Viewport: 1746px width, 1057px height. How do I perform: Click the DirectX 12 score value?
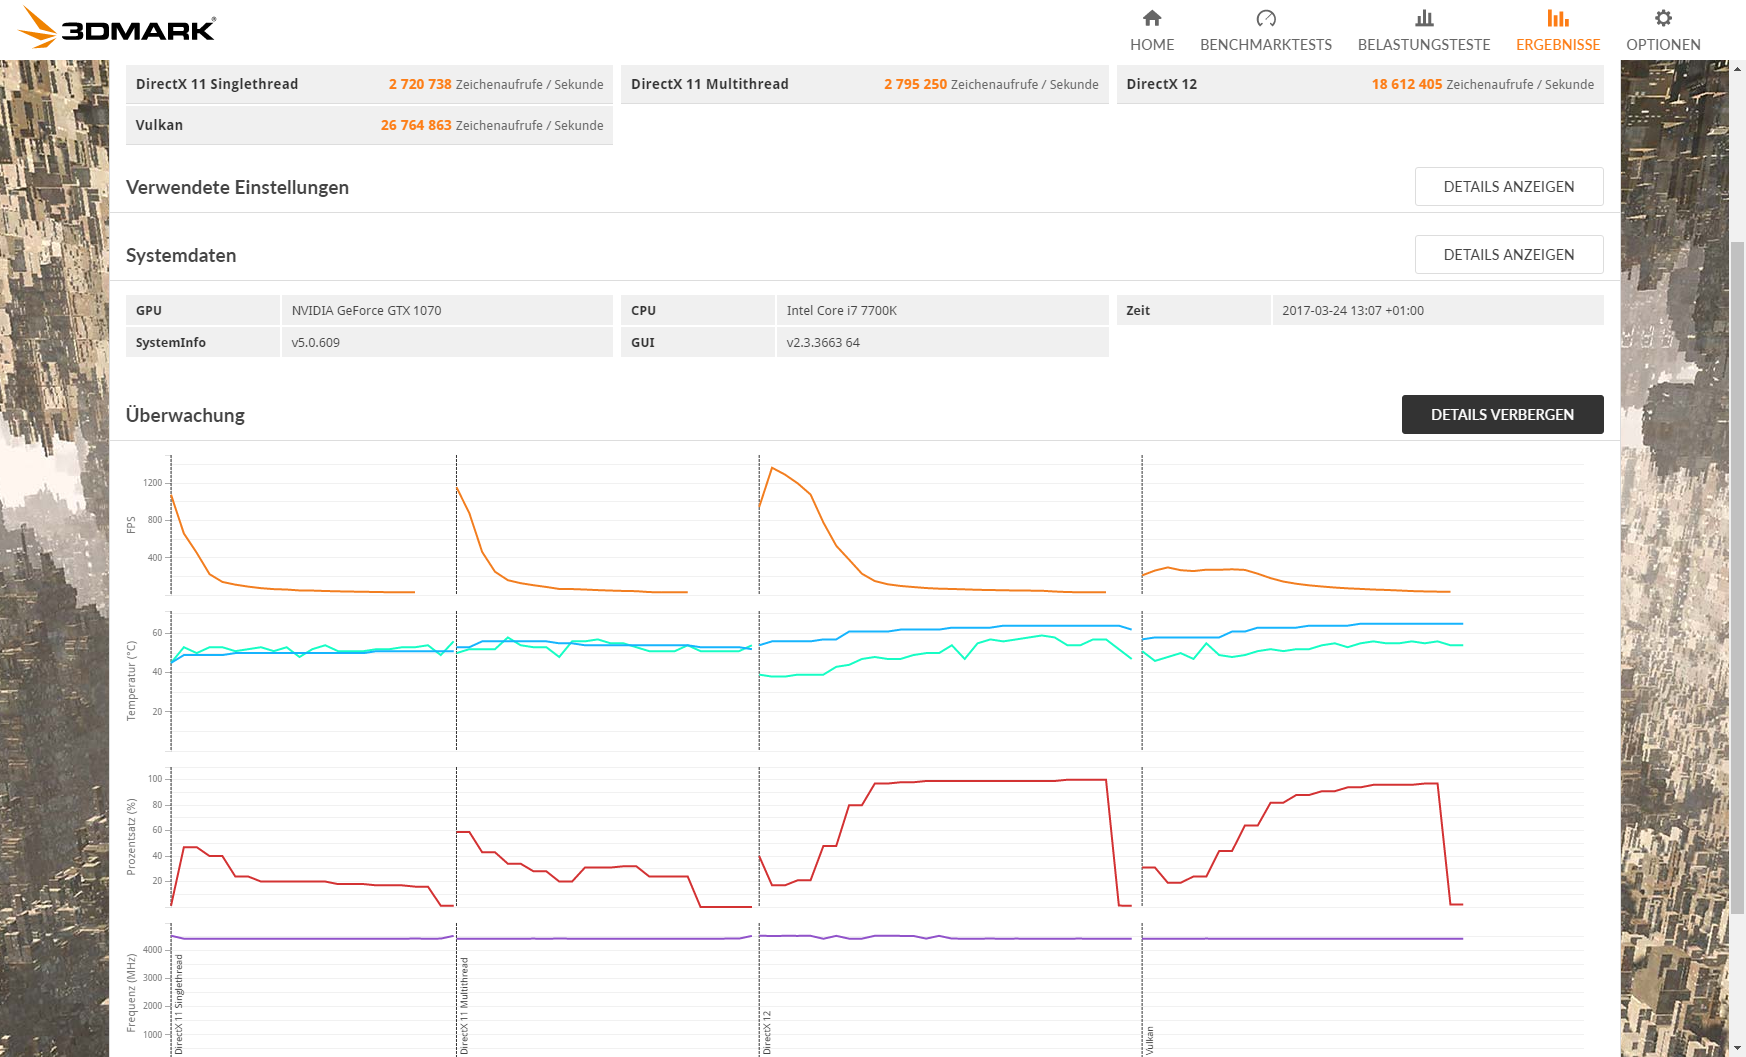(1406, 84)
